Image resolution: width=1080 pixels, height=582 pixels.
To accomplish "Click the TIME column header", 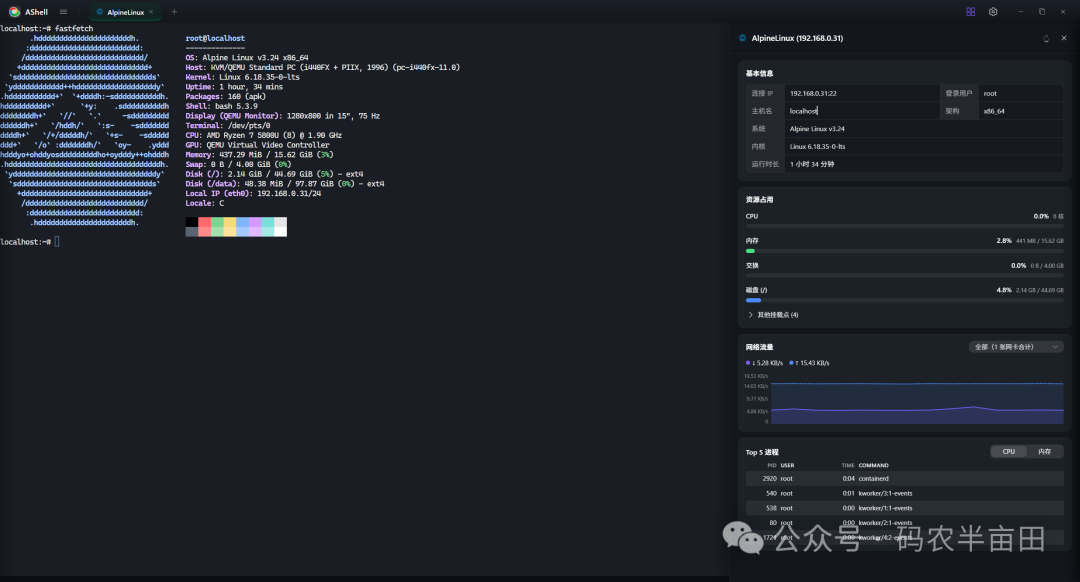I will pyautogui.click(x=848, y=466).
